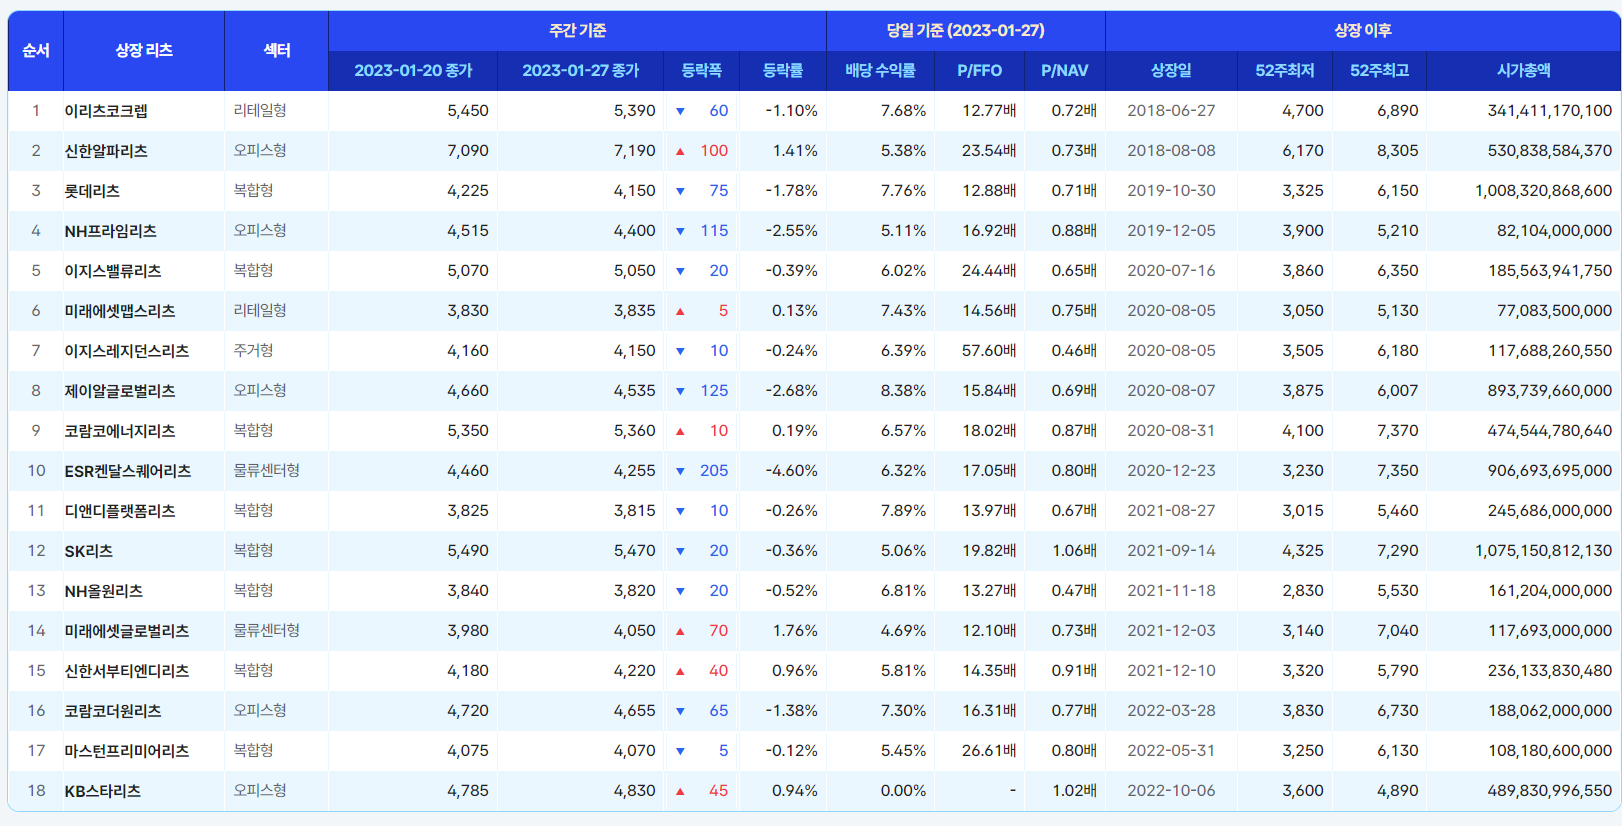Click the down arrow icon in 디앤디플랫폼리츠 row
The width and height of the screenshot is (1622, 826).
tap(680, 511)
